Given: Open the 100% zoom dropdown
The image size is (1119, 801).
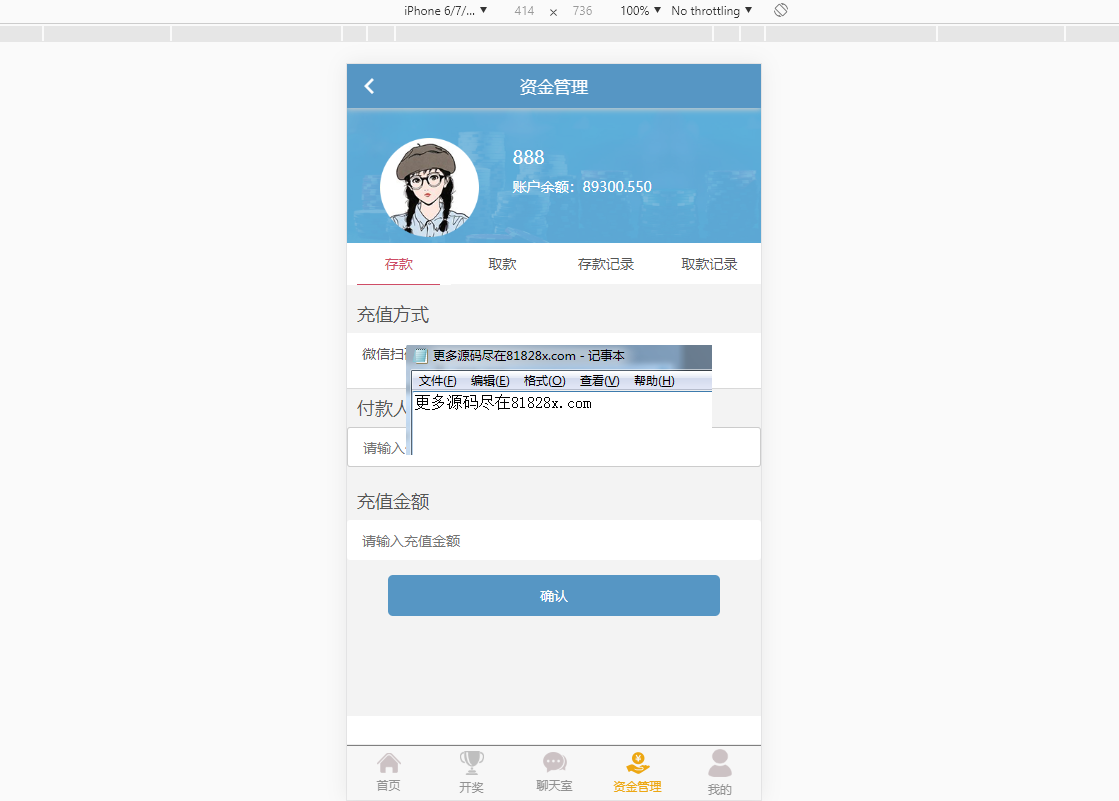Looking at the screenshot, I should pos(641,10).
